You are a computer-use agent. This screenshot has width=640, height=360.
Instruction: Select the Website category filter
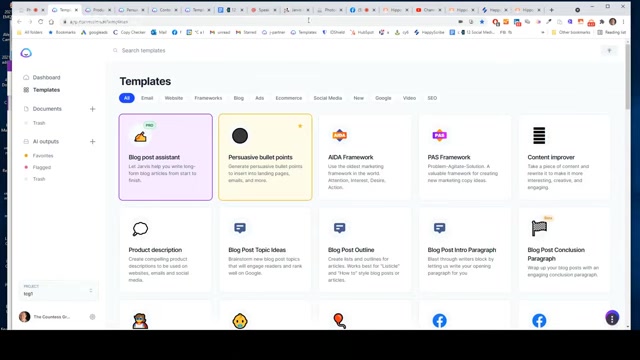[174, 98]
